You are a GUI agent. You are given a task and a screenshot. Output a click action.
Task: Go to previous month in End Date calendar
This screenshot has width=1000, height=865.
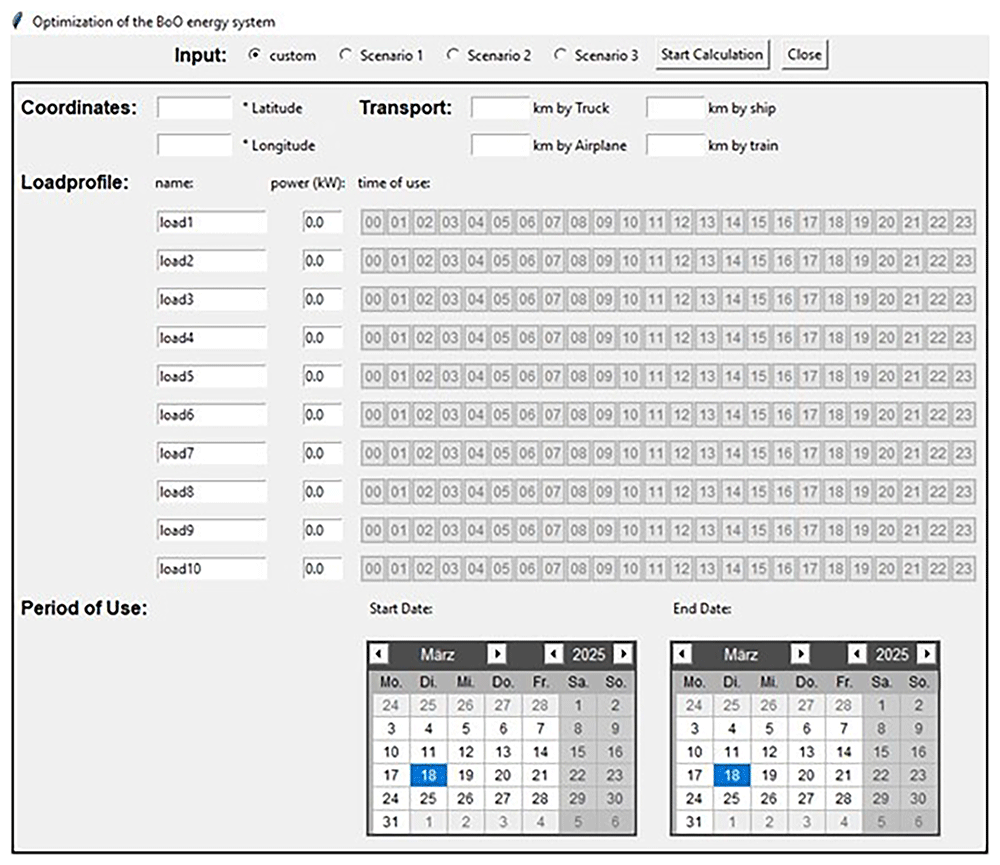(x=682, y=654)
